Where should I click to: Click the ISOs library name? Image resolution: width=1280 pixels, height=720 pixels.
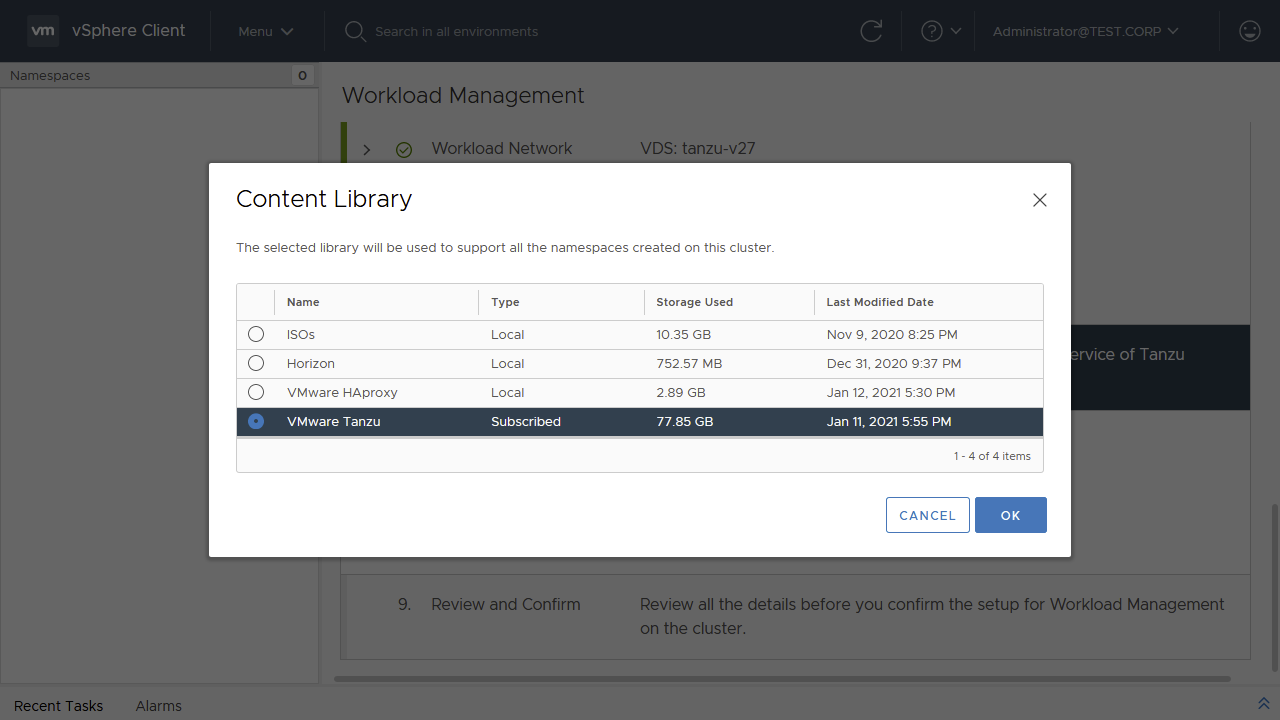tap(301, 334)
